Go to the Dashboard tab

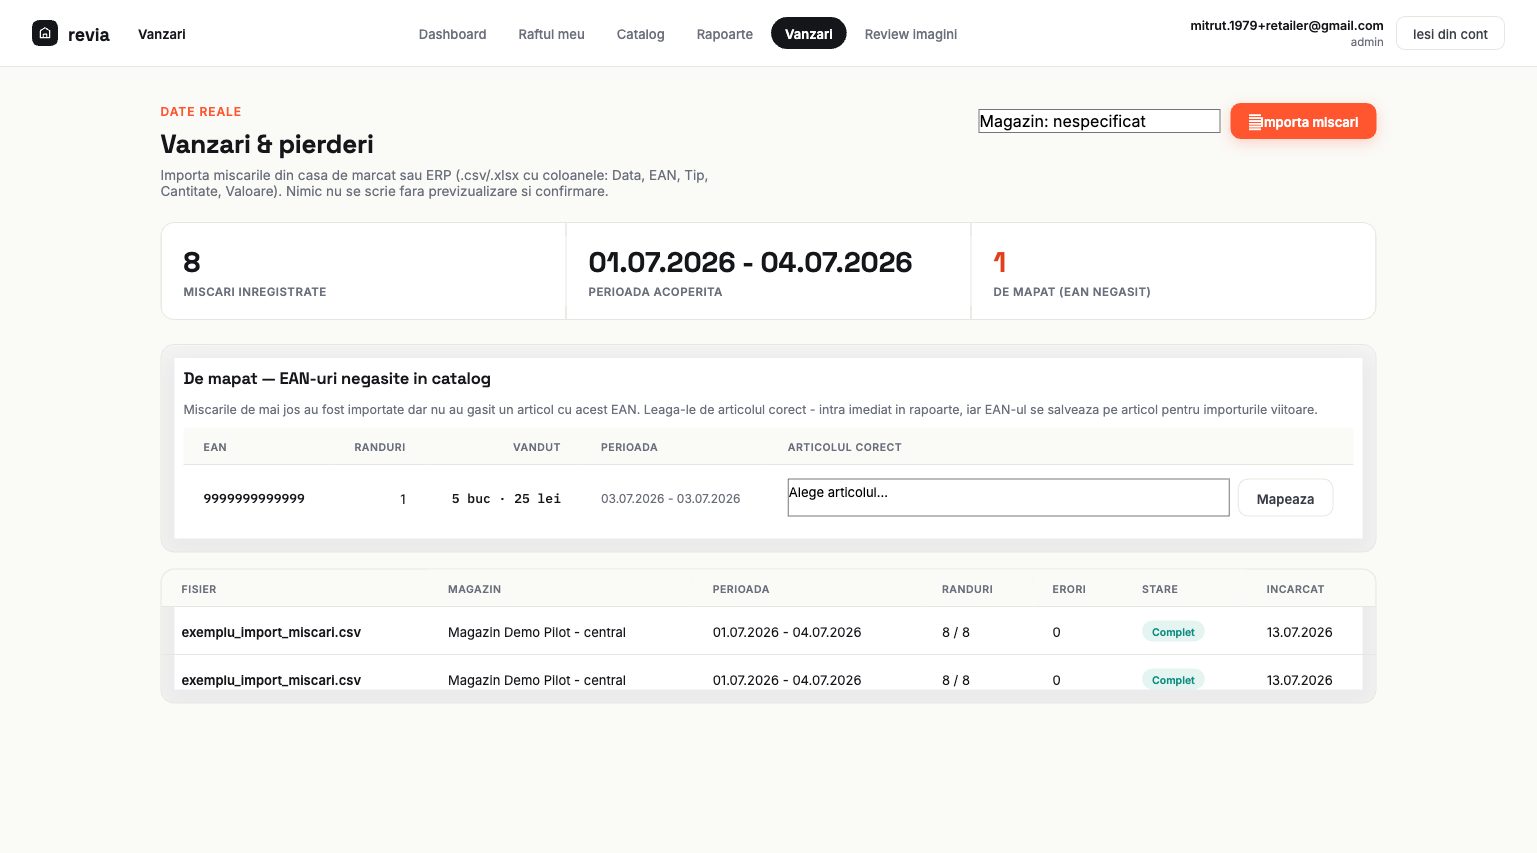[452, 34]
